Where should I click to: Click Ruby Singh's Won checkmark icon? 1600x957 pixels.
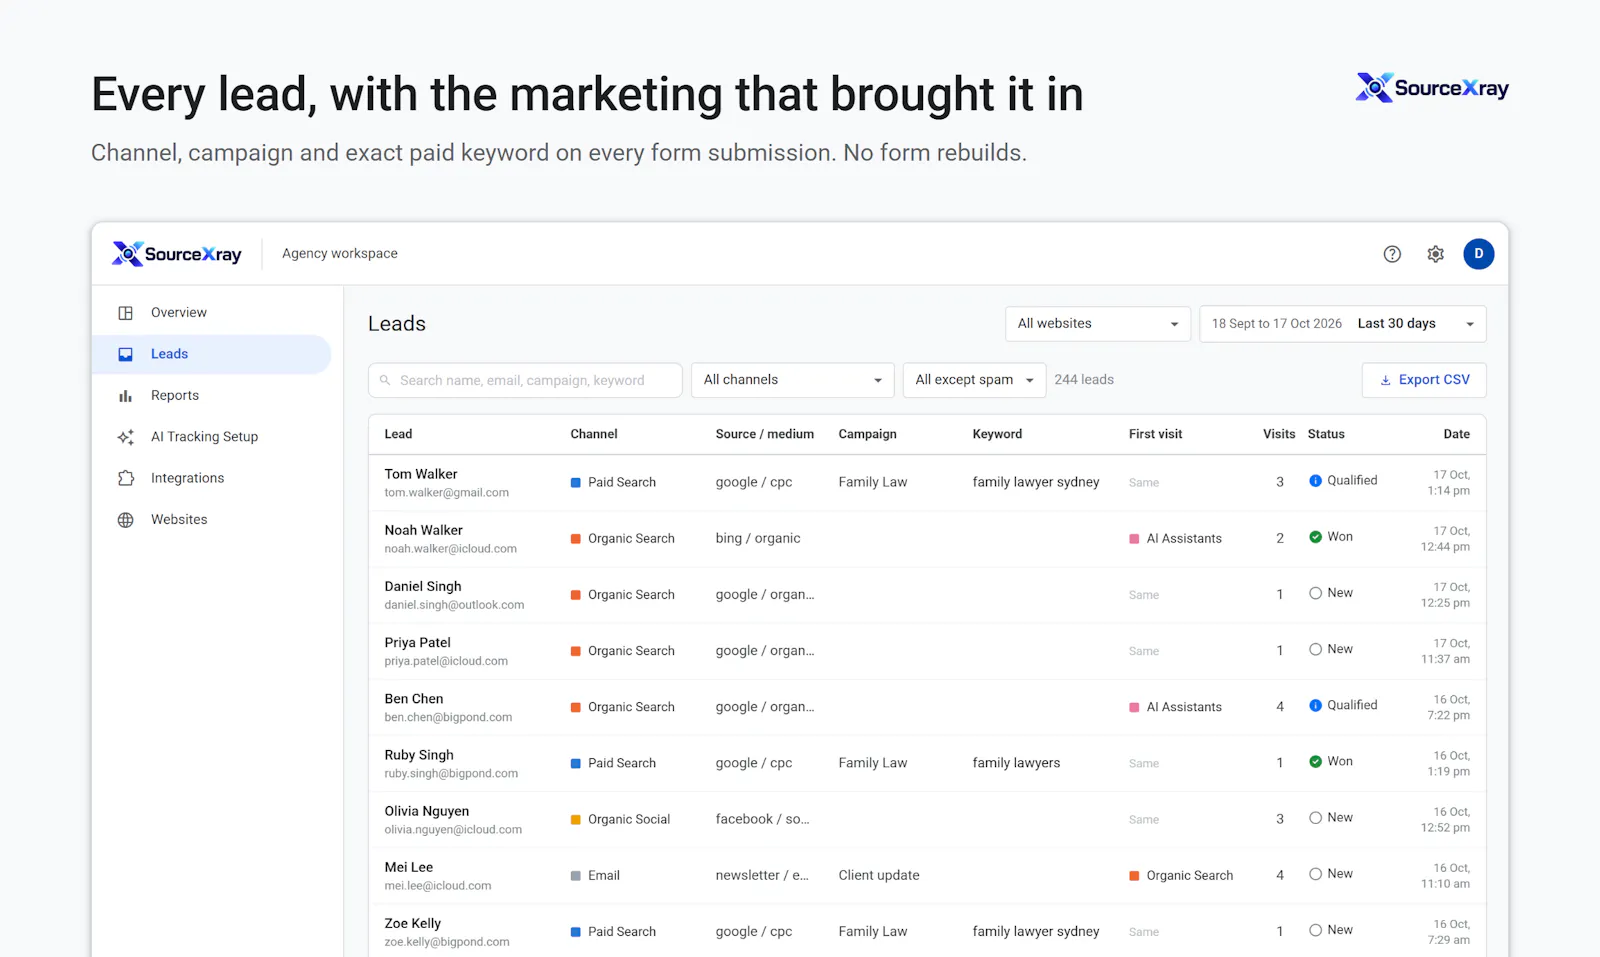click(1316, 762)
